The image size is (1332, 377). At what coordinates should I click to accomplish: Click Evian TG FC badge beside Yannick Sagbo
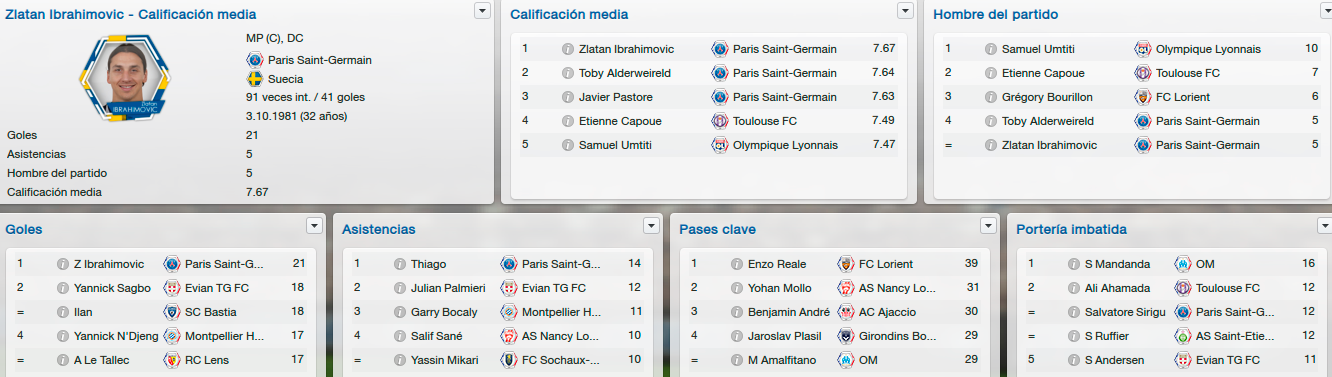(171, 288)
